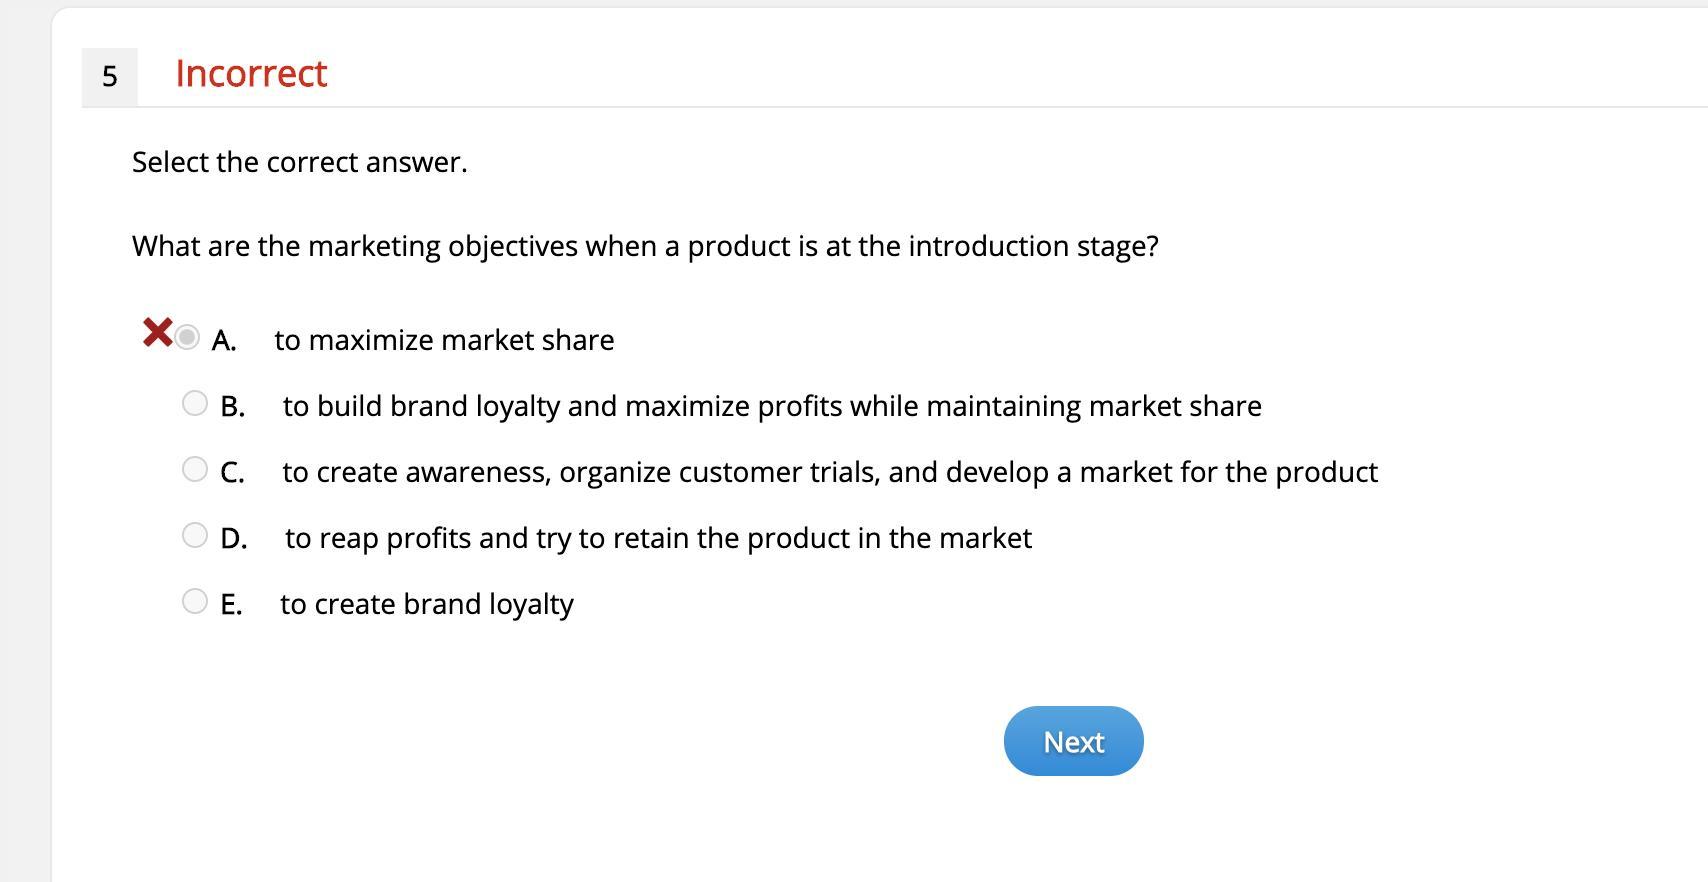Select radio button for option B

195,403
